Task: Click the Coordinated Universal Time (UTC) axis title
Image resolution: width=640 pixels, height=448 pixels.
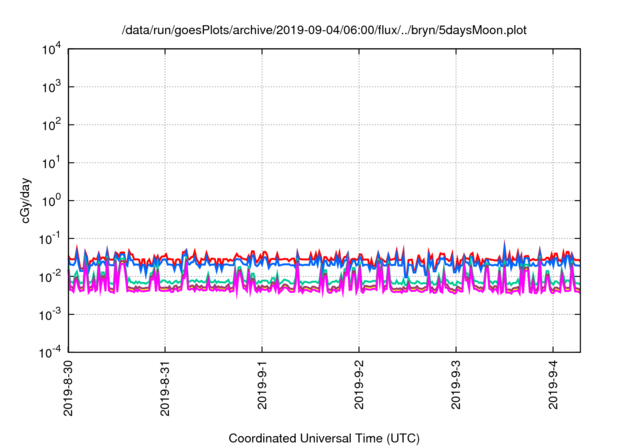Action: (324, 438)
